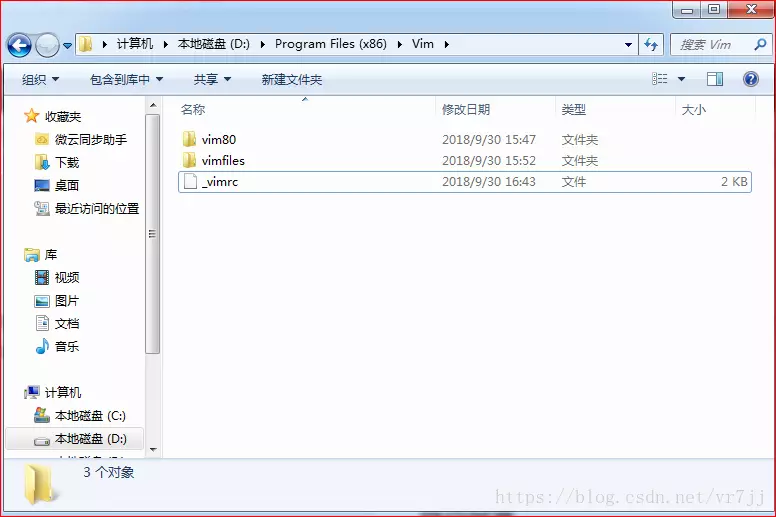Viewport: 776px width, 517px height.
Task: Click the 视频 film strip icon
Action: tap(42, 278)
